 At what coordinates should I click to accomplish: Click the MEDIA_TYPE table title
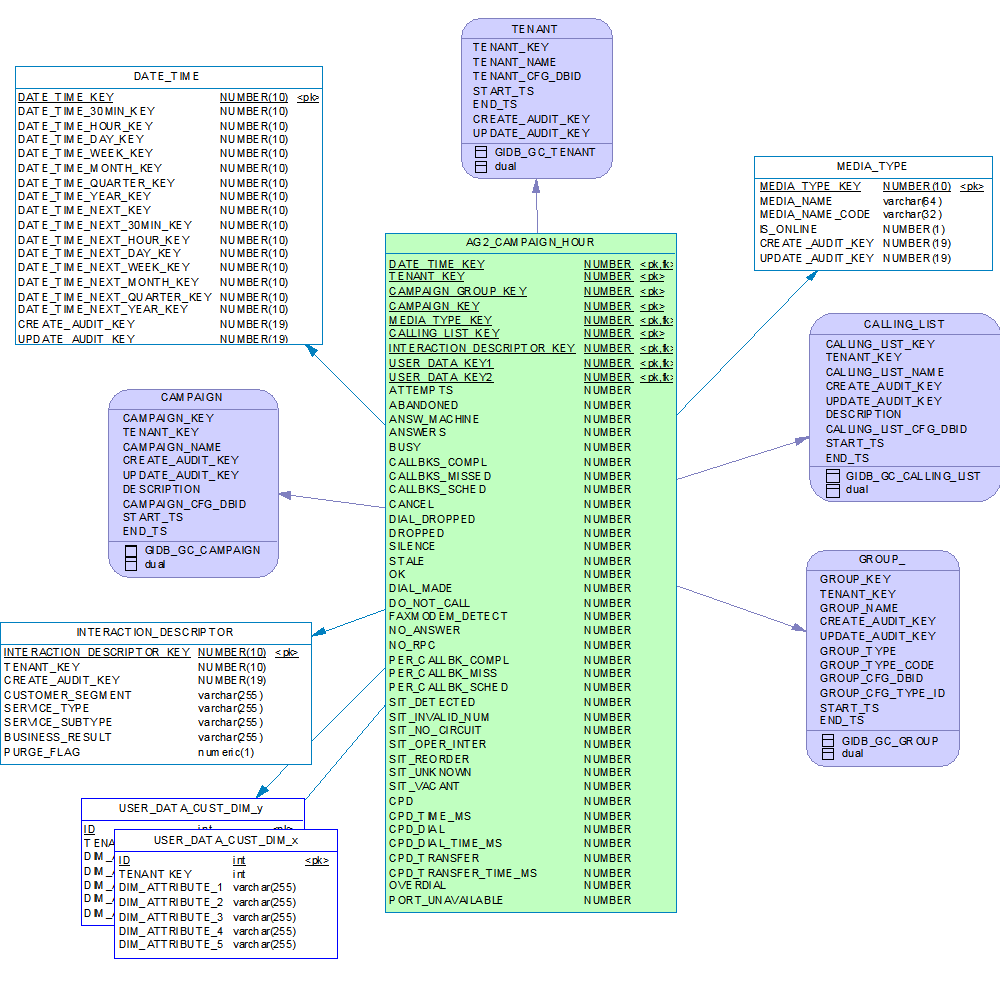pyautogui.click(x=872, y=166)
